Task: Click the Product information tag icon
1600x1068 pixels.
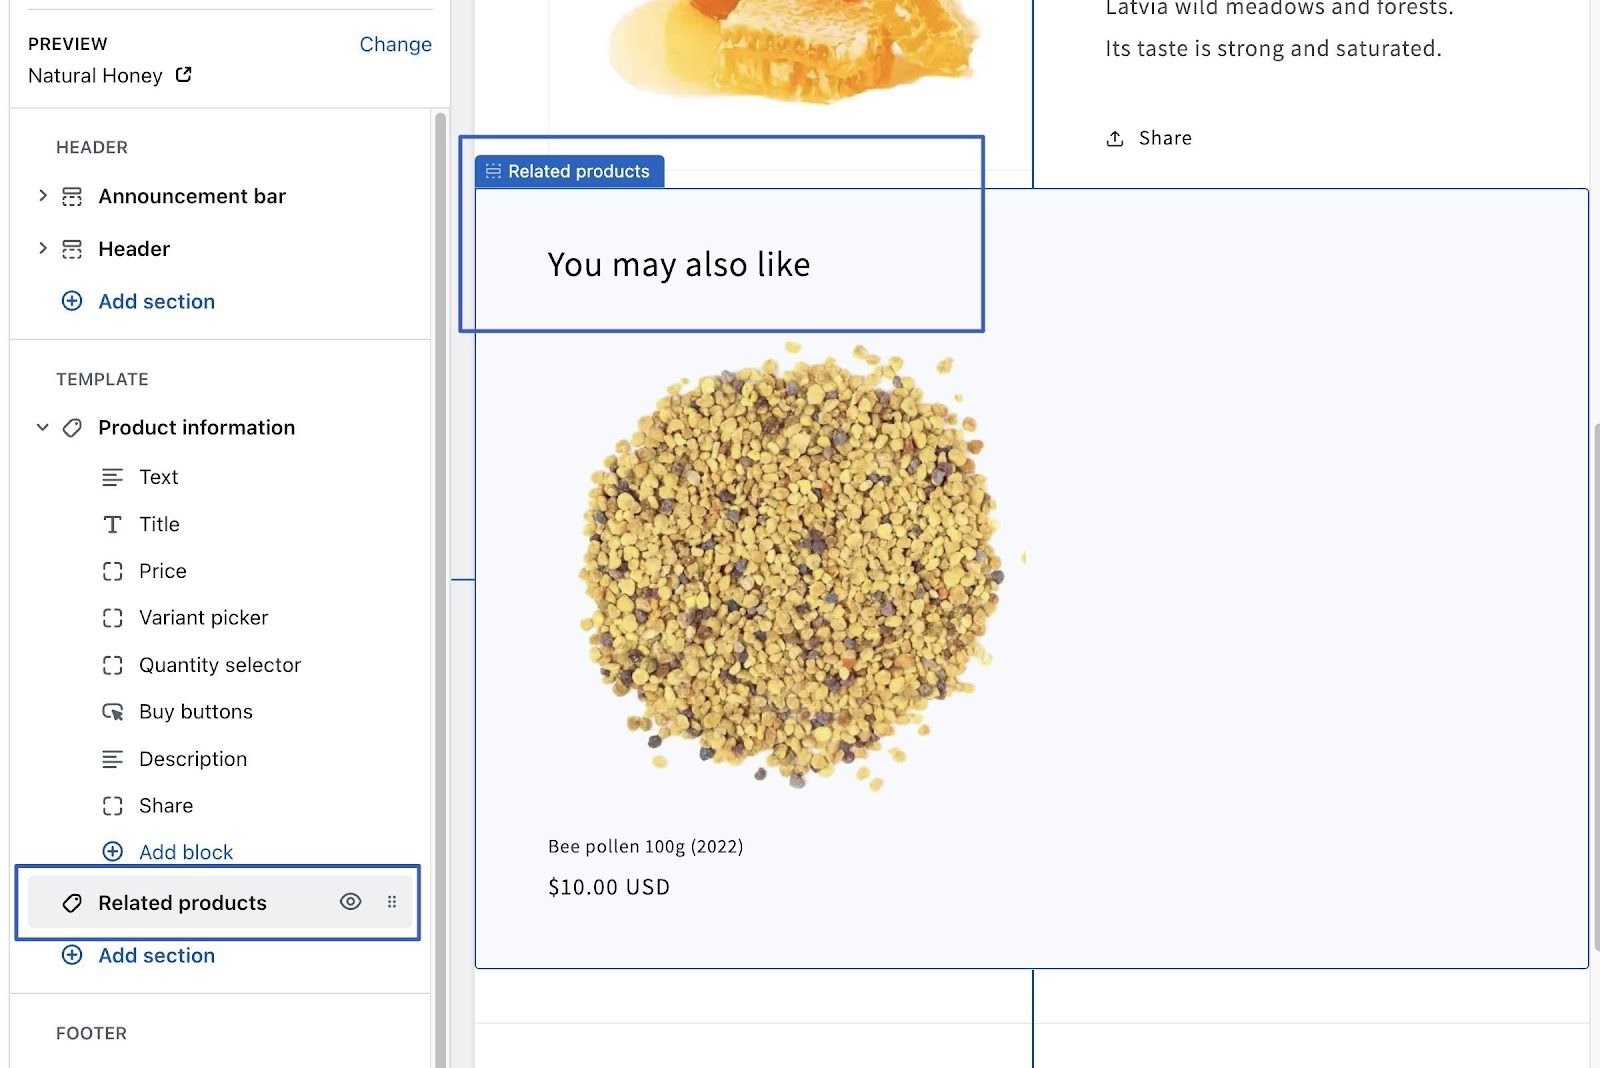Action: tap(72, 428)
